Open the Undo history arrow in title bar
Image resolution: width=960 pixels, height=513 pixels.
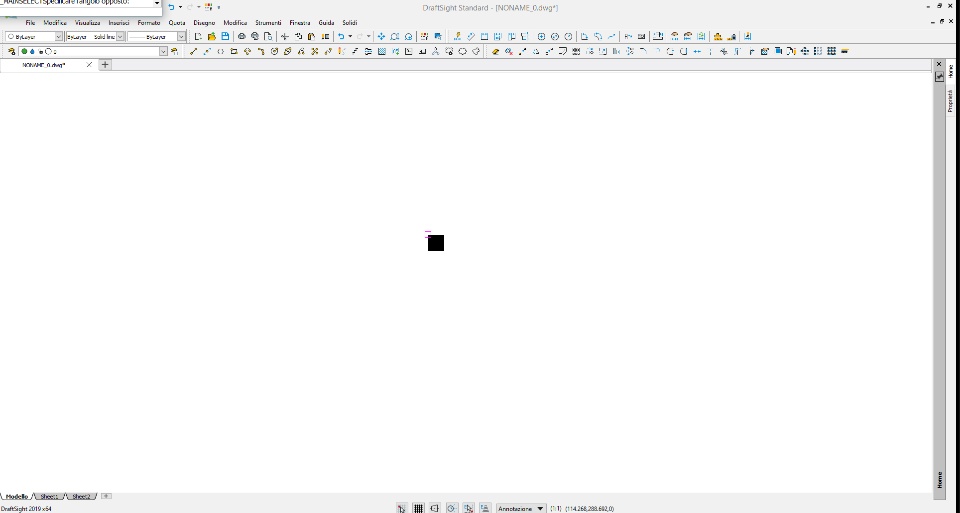pos(180,7)
